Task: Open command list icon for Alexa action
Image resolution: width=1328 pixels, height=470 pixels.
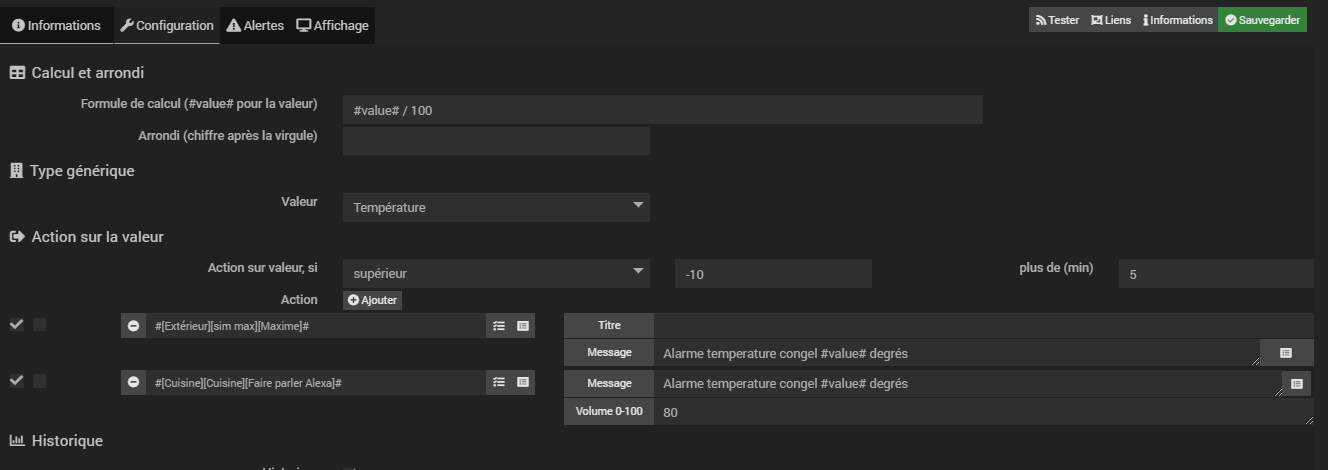Action: [x=522, y=383]
